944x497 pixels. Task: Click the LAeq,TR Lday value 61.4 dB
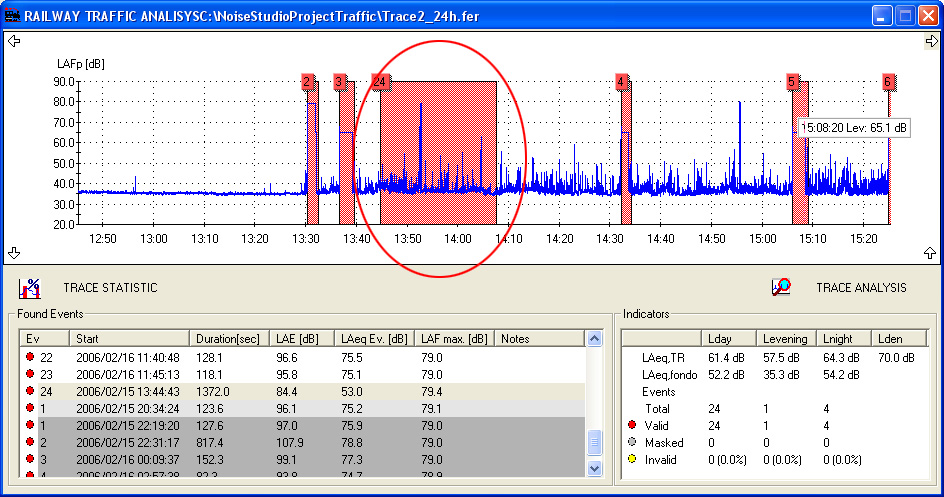726,357
